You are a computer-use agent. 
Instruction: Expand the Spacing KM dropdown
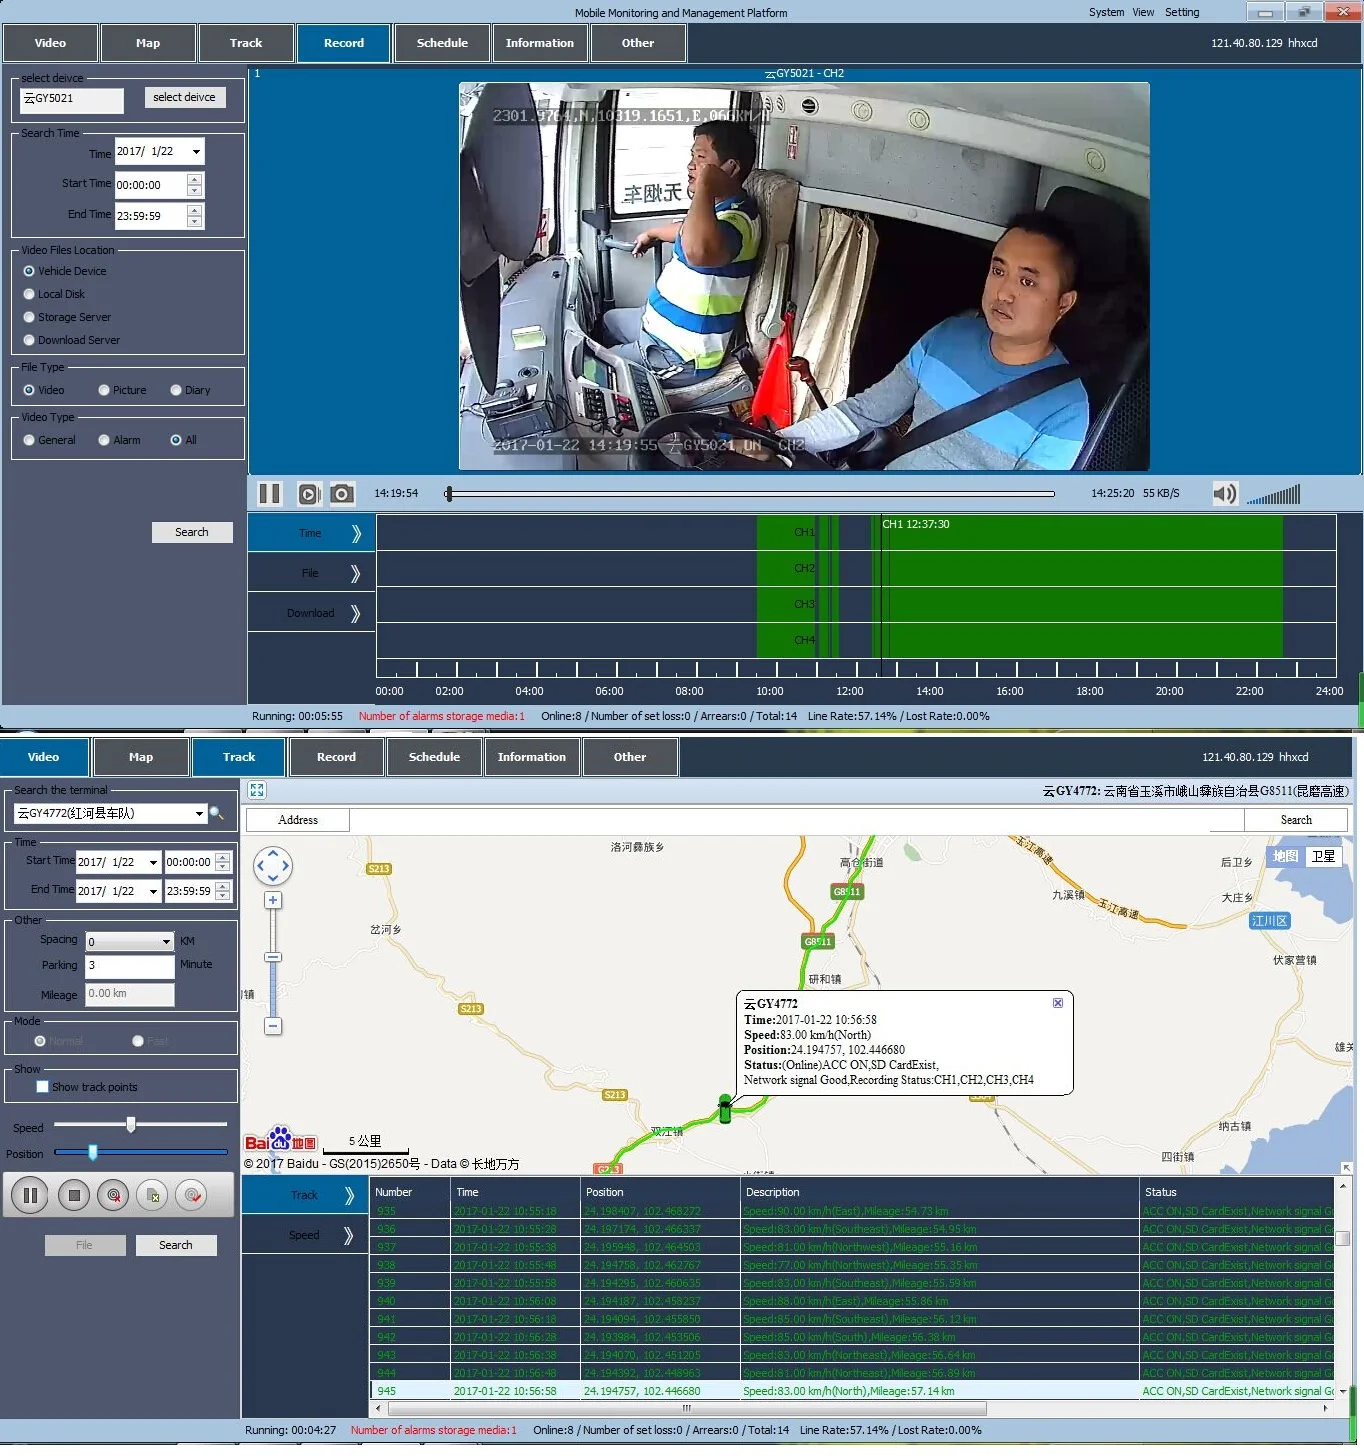click(166, 942)
